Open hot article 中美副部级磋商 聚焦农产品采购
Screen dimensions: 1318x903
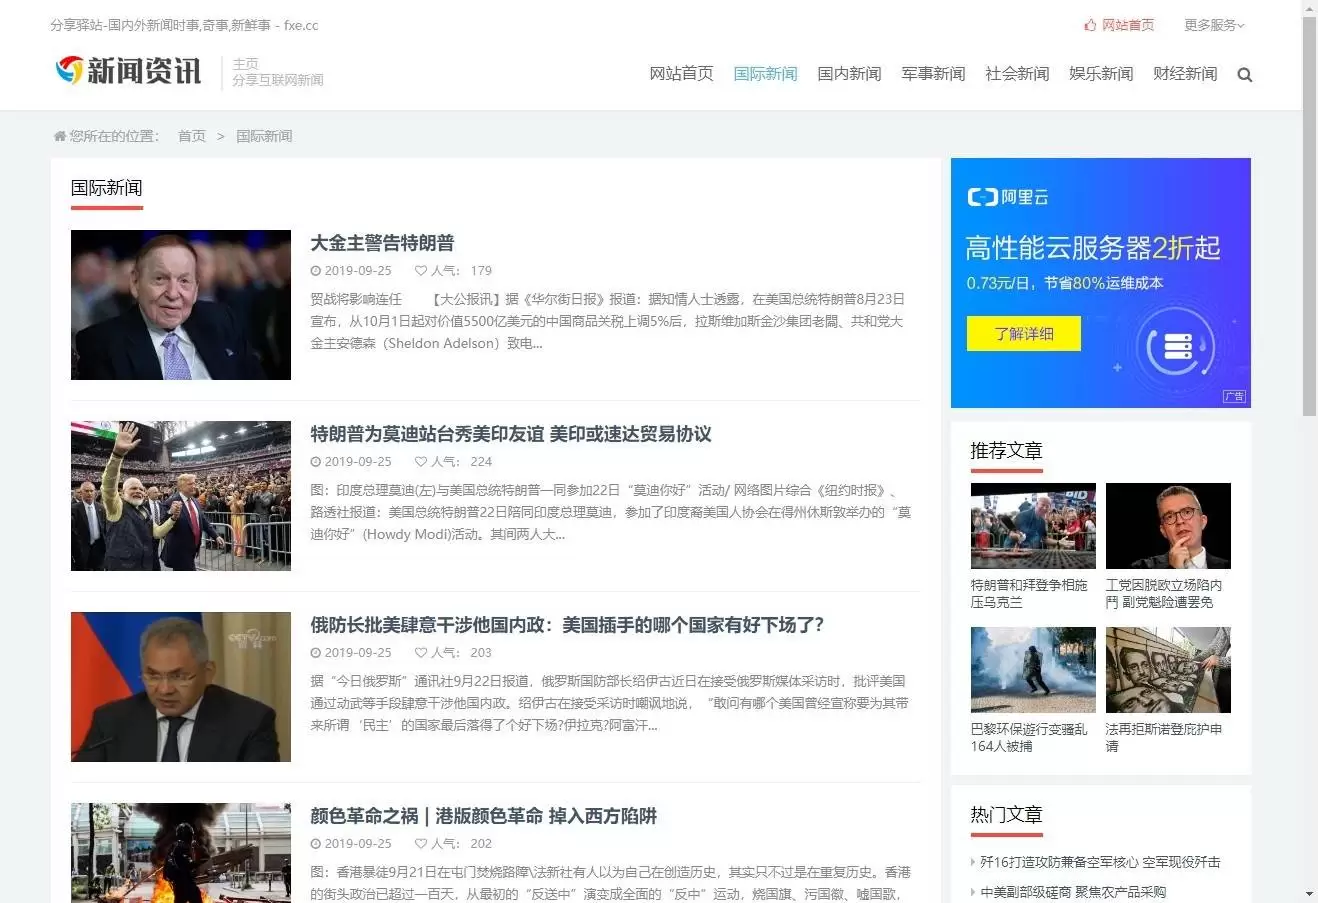click(1073, 892)
